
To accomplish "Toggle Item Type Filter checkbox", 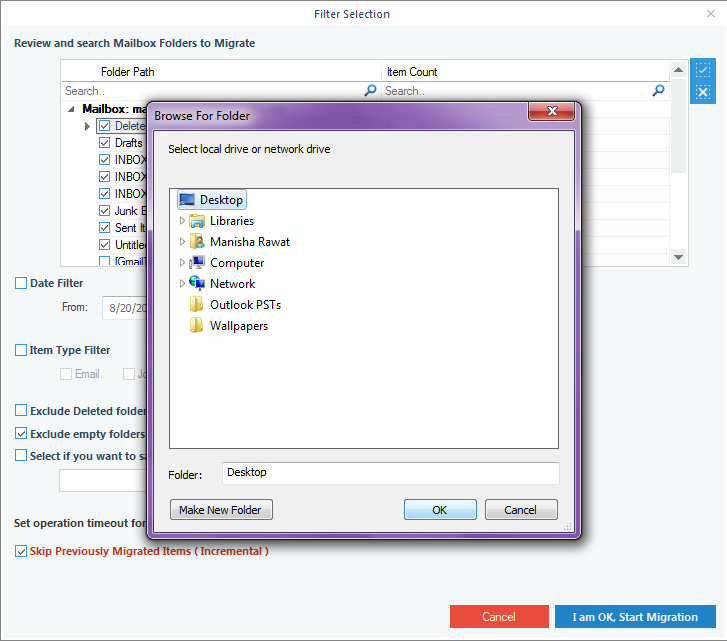I will click(x=21, y=351).
